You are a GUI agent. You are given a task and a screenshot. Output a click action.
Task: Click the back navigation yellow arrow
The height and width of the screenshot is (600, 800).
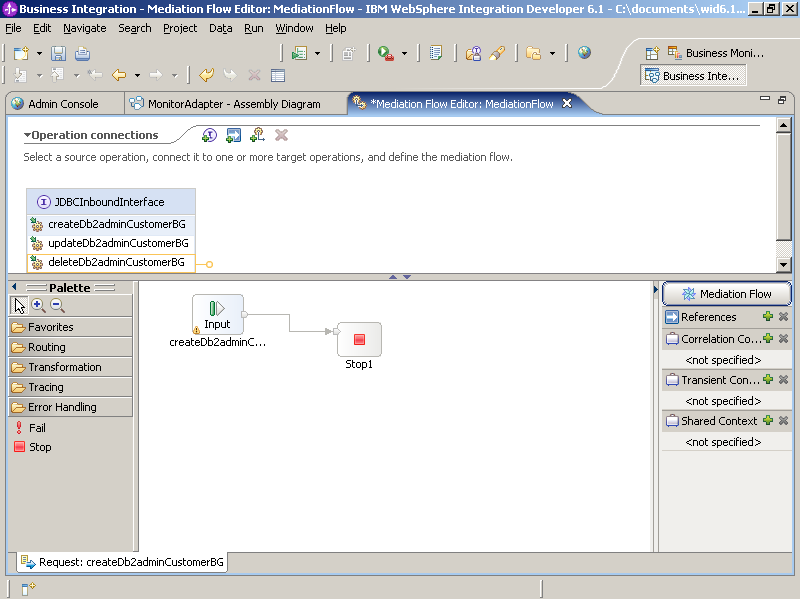click(x=119, y=76)
